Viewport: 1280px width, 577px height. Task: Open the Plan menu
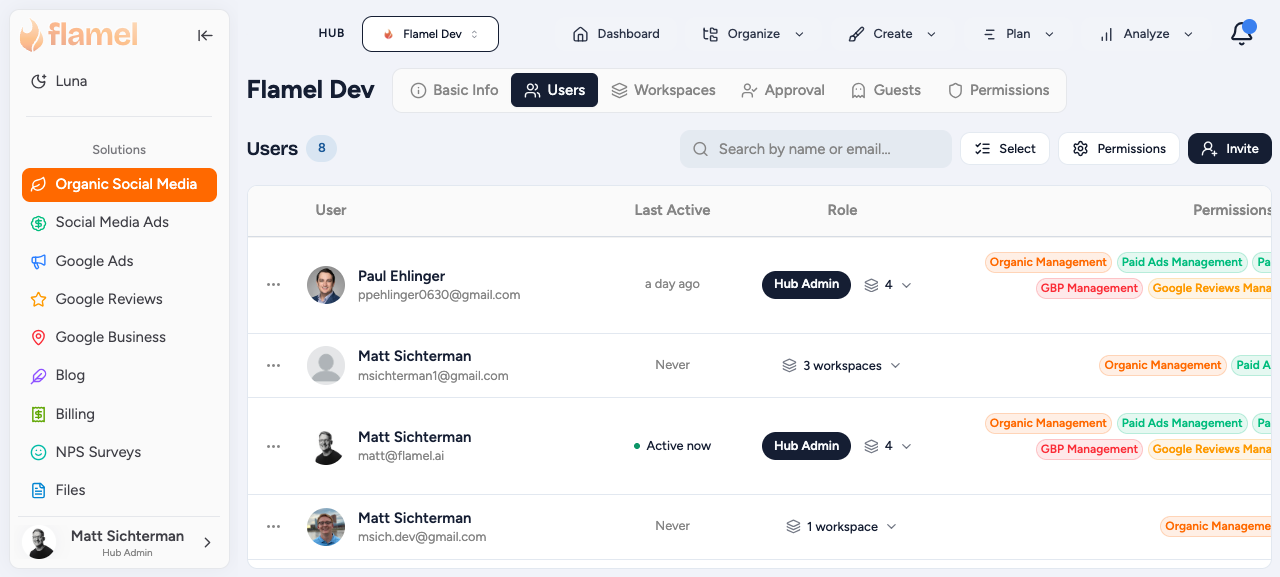tap(1018, 34)
